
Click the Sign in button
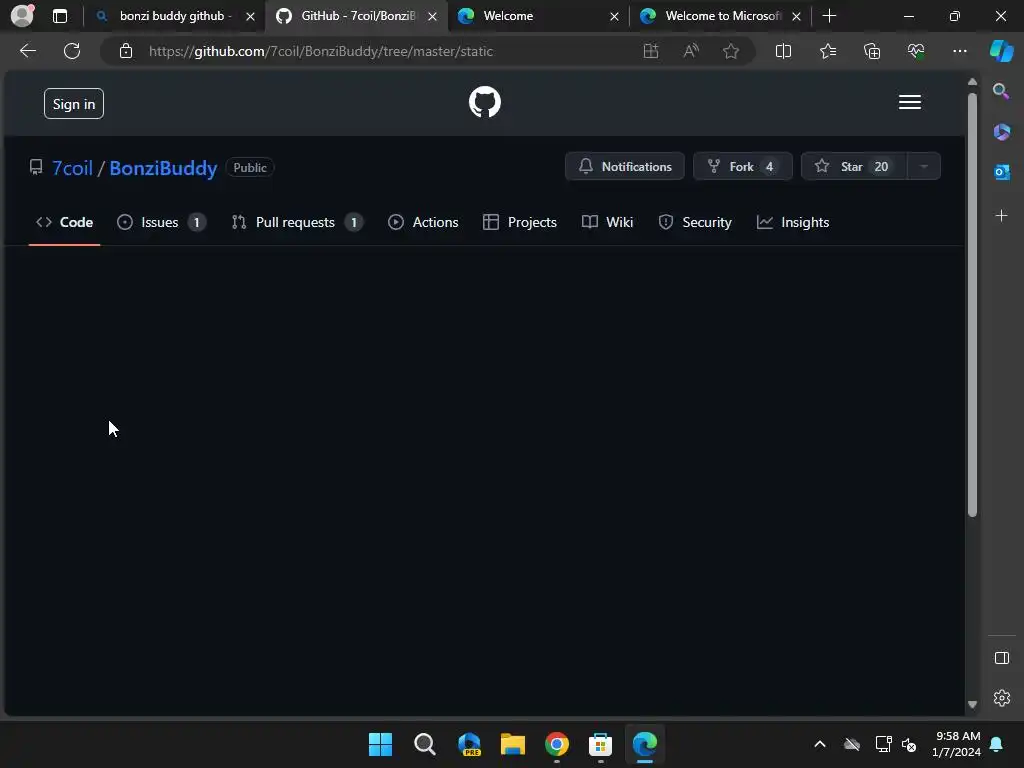(74, 104)
